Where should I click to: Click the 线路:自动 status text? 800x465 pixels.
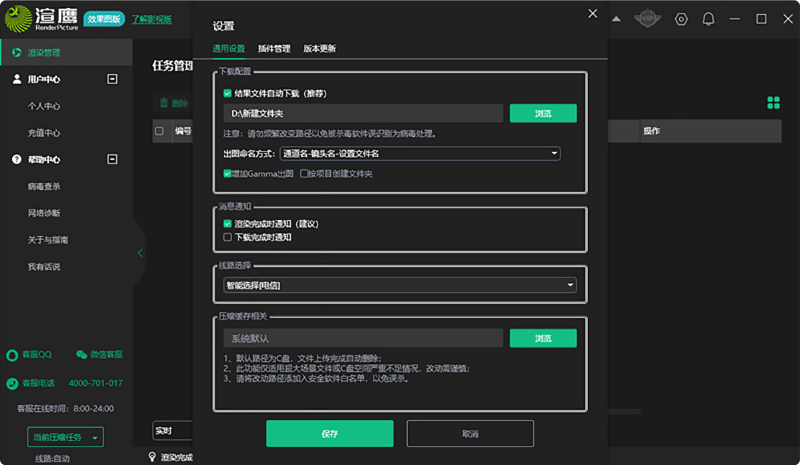click(53, 458)
